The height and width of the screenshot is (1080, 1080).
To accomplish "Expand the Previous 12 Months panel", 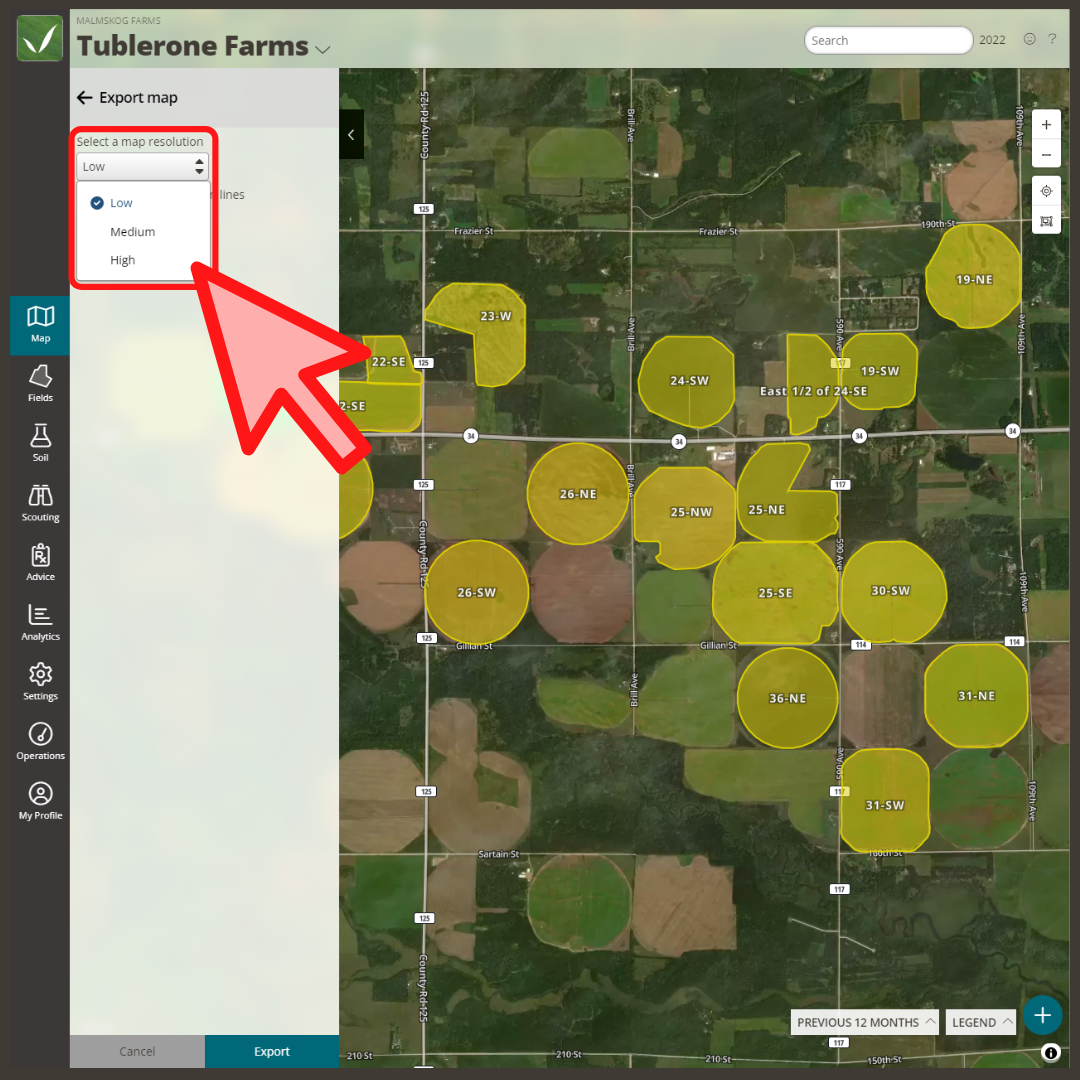I will [864, 1022].
